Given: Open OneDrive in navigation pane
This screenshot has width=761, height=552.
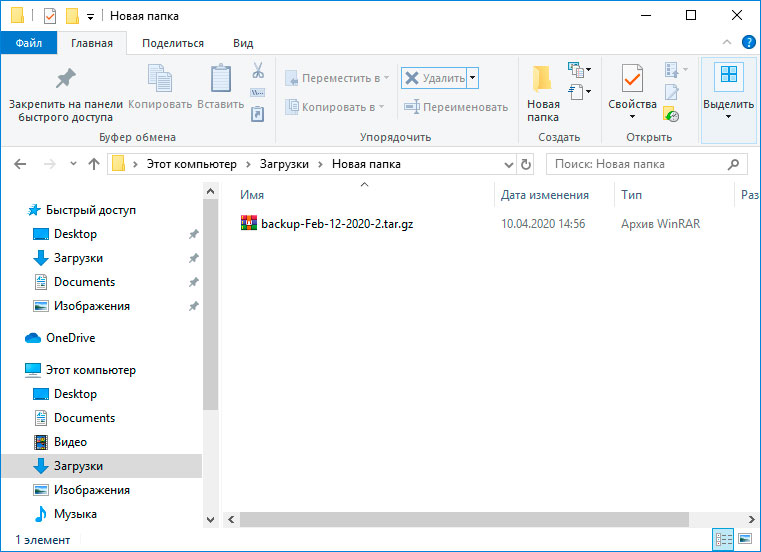Looking at the screenshot, I should coord(70,338).
